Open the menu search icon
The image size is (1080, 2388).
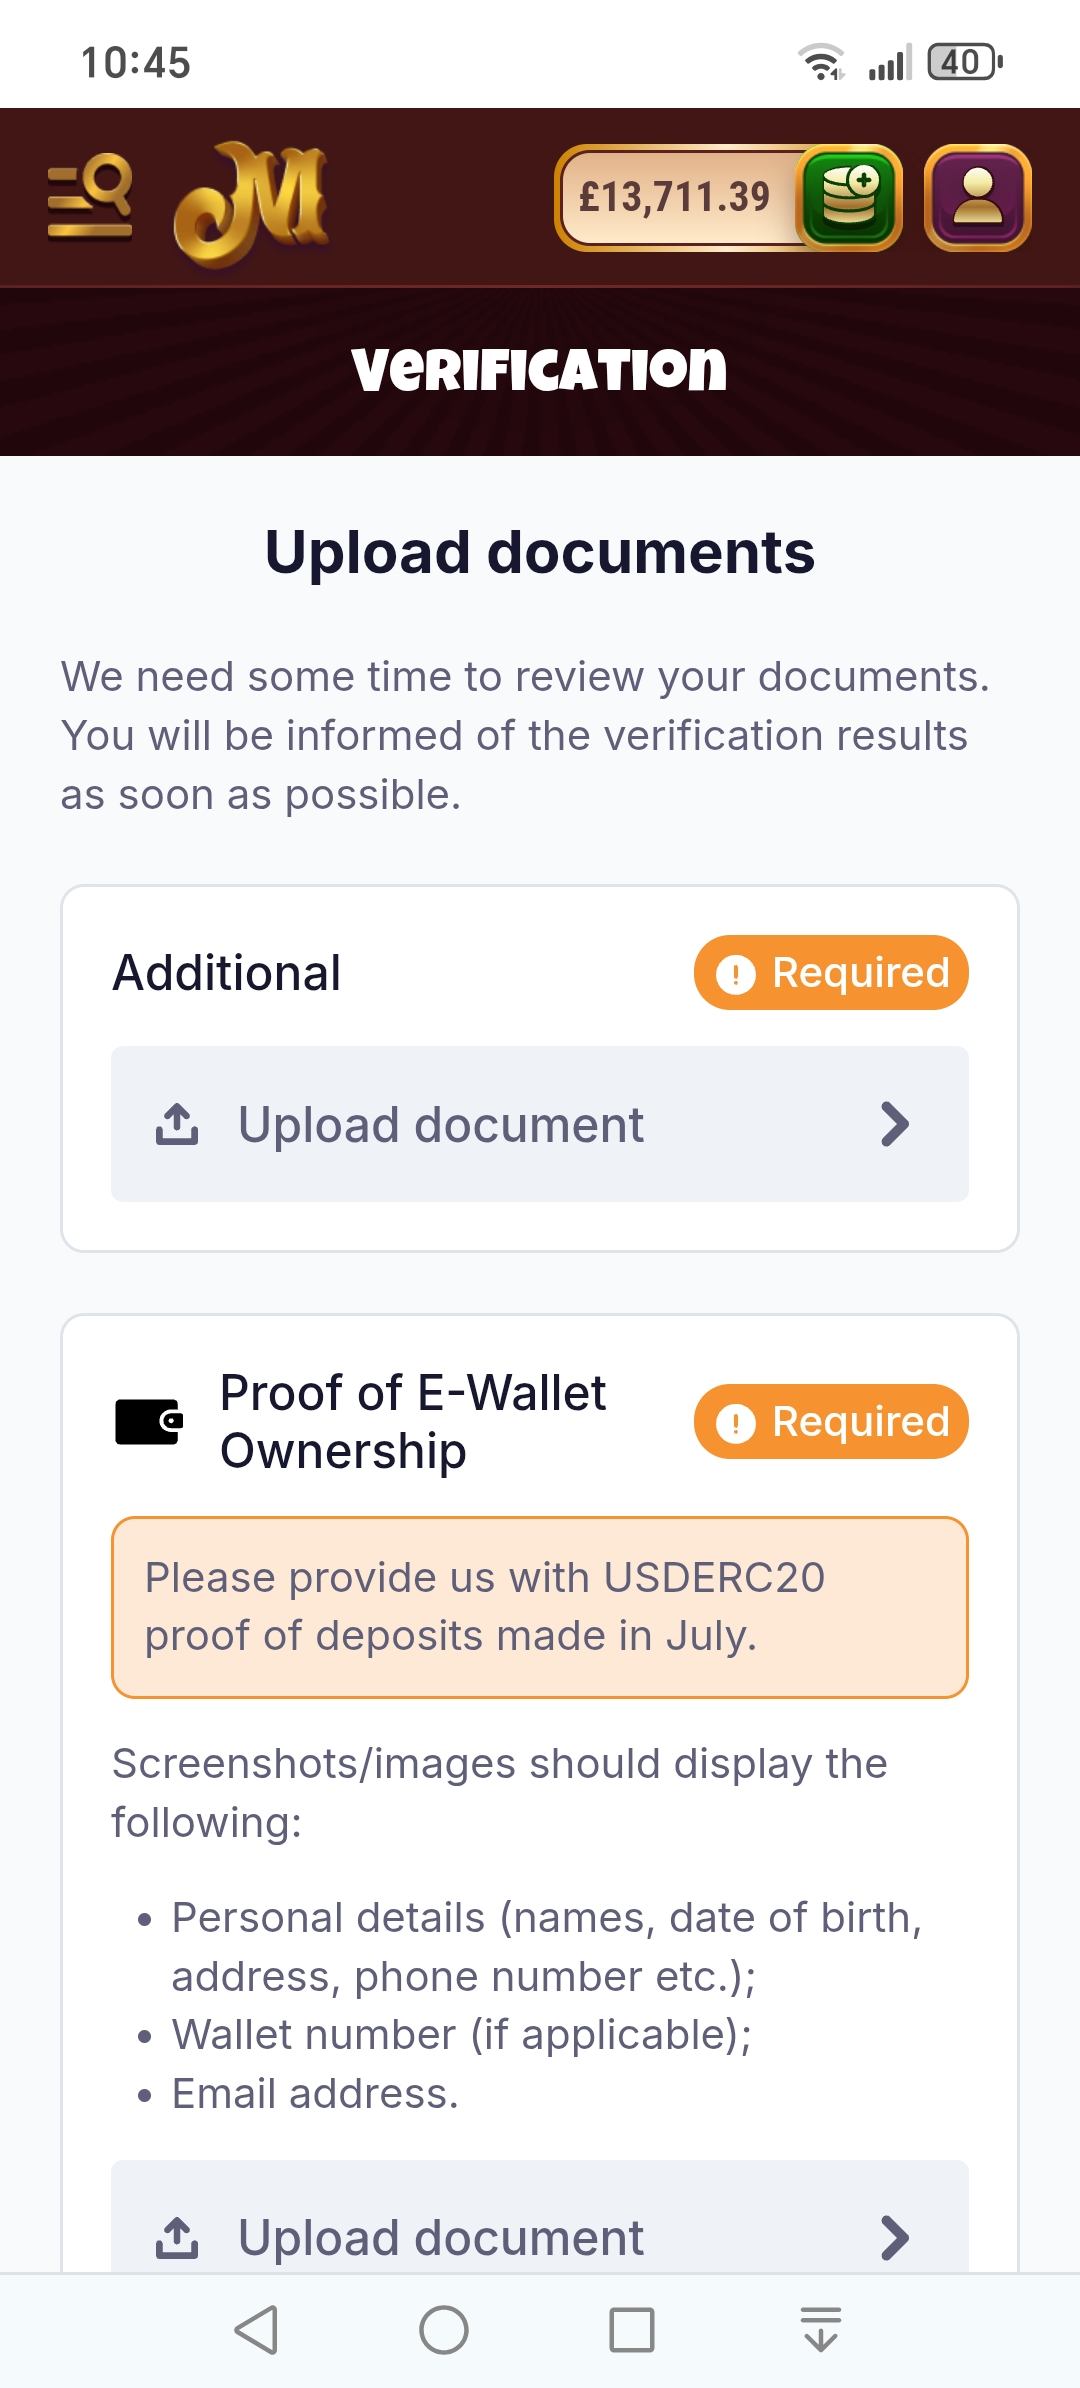90,197
